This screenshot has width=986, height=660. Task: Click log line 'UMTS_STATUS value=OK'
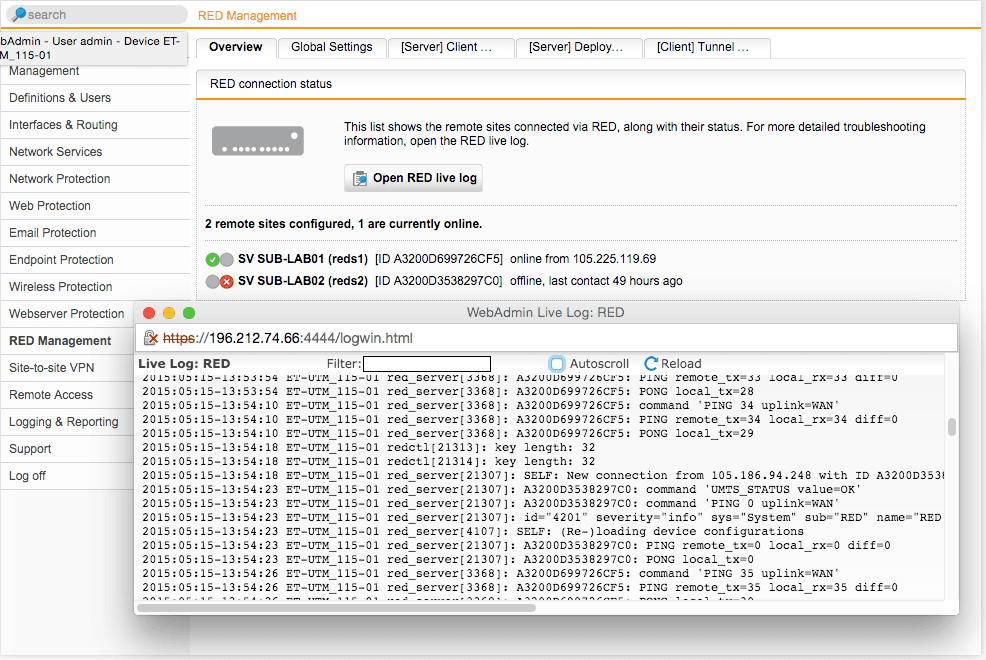[x=501, y=490]
